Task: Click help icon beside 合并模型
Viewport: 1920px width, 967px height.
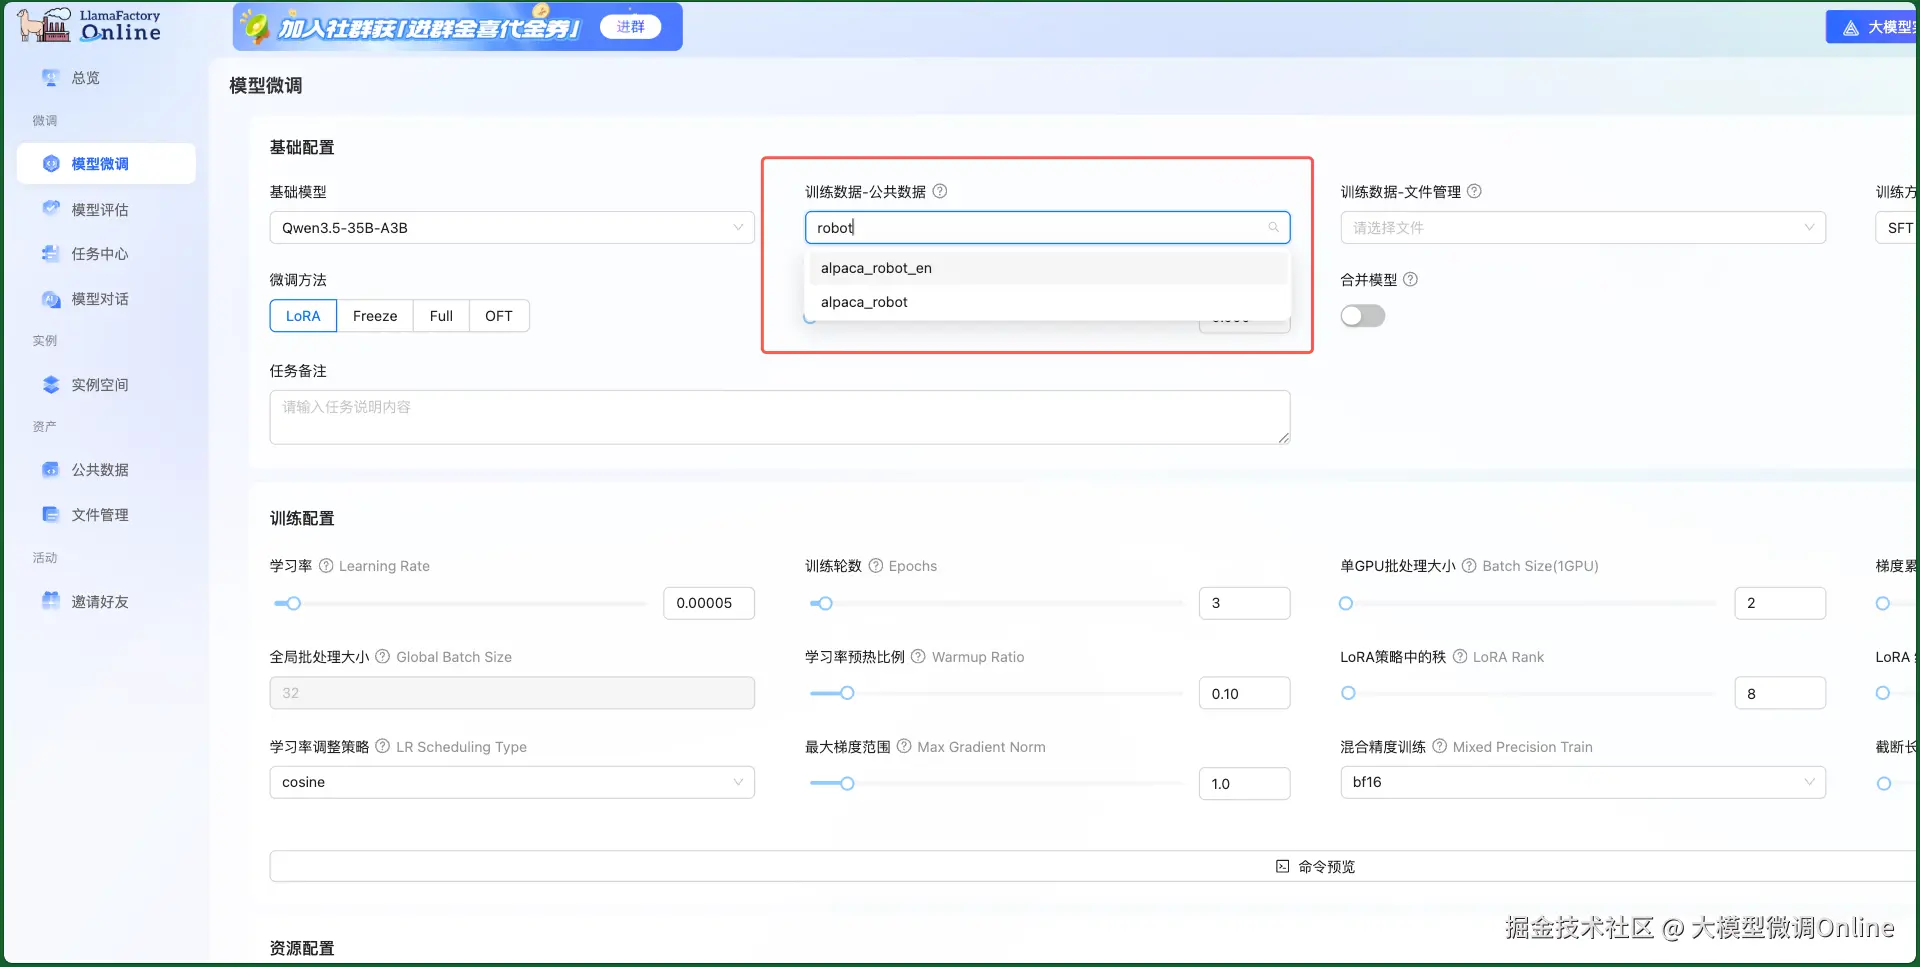Action: coord(1411,279)
